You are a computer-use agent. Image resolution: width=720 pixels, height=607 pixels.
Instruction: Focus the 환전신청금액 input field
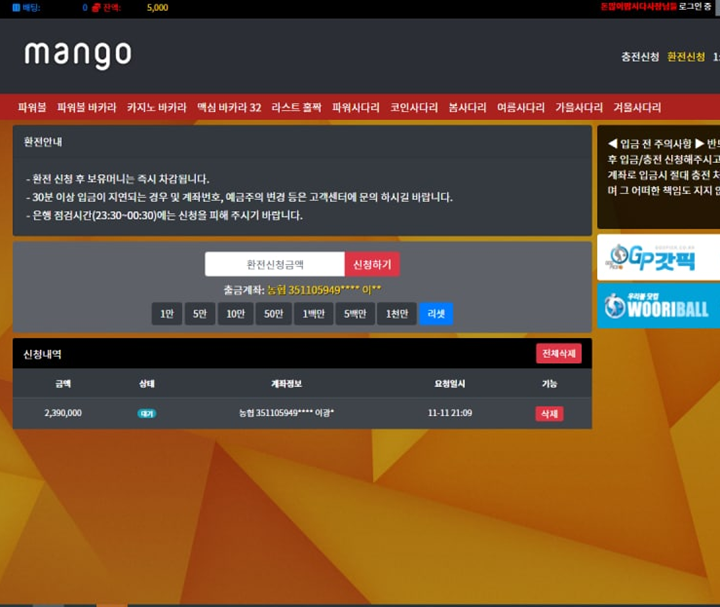point(275,264)
